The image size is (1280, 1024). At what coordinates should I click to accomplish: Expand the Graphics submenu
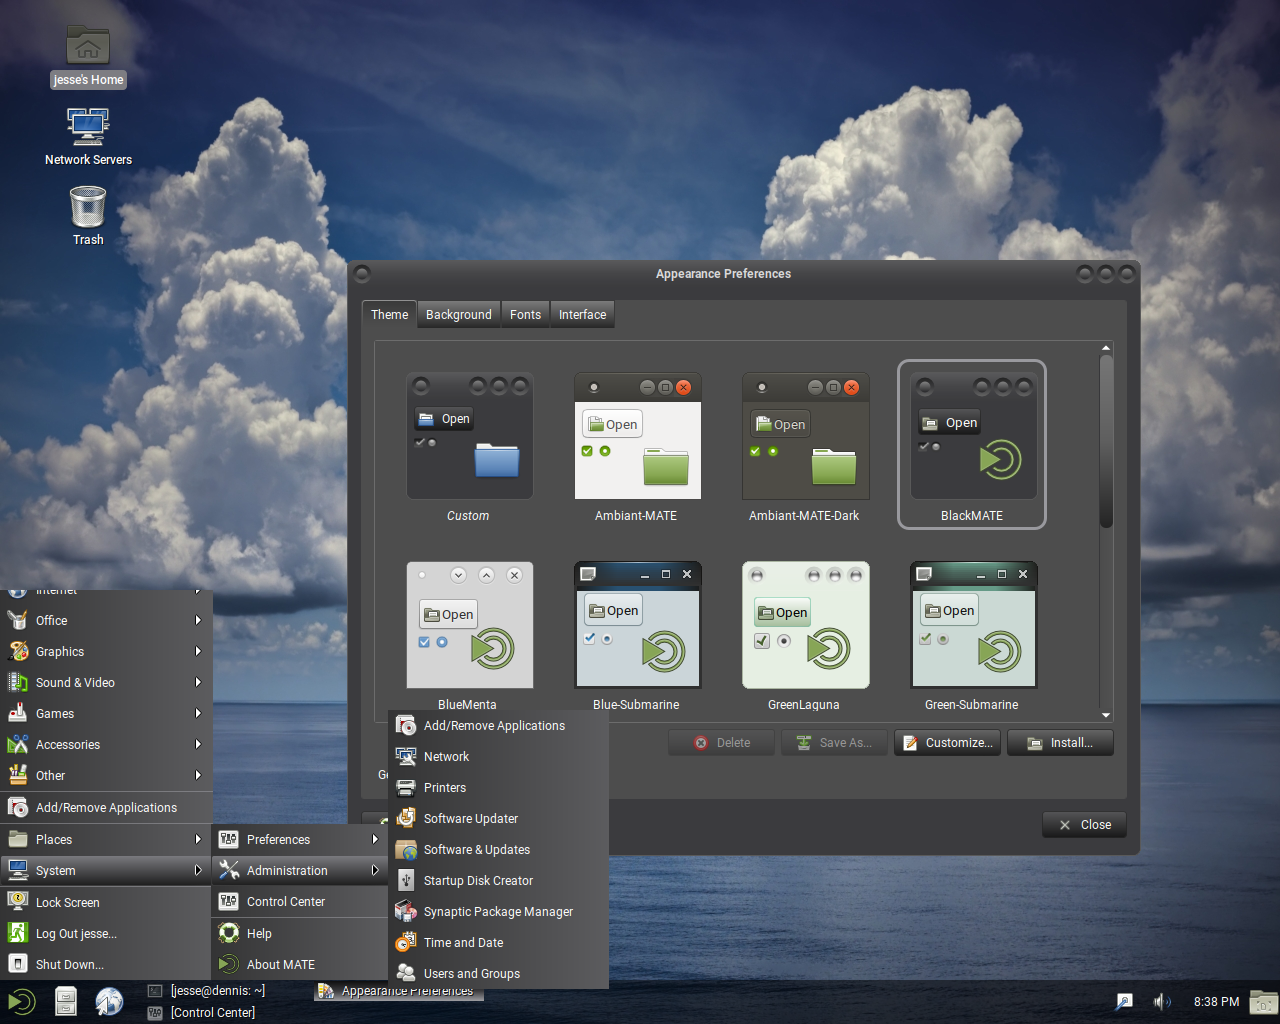105,651
